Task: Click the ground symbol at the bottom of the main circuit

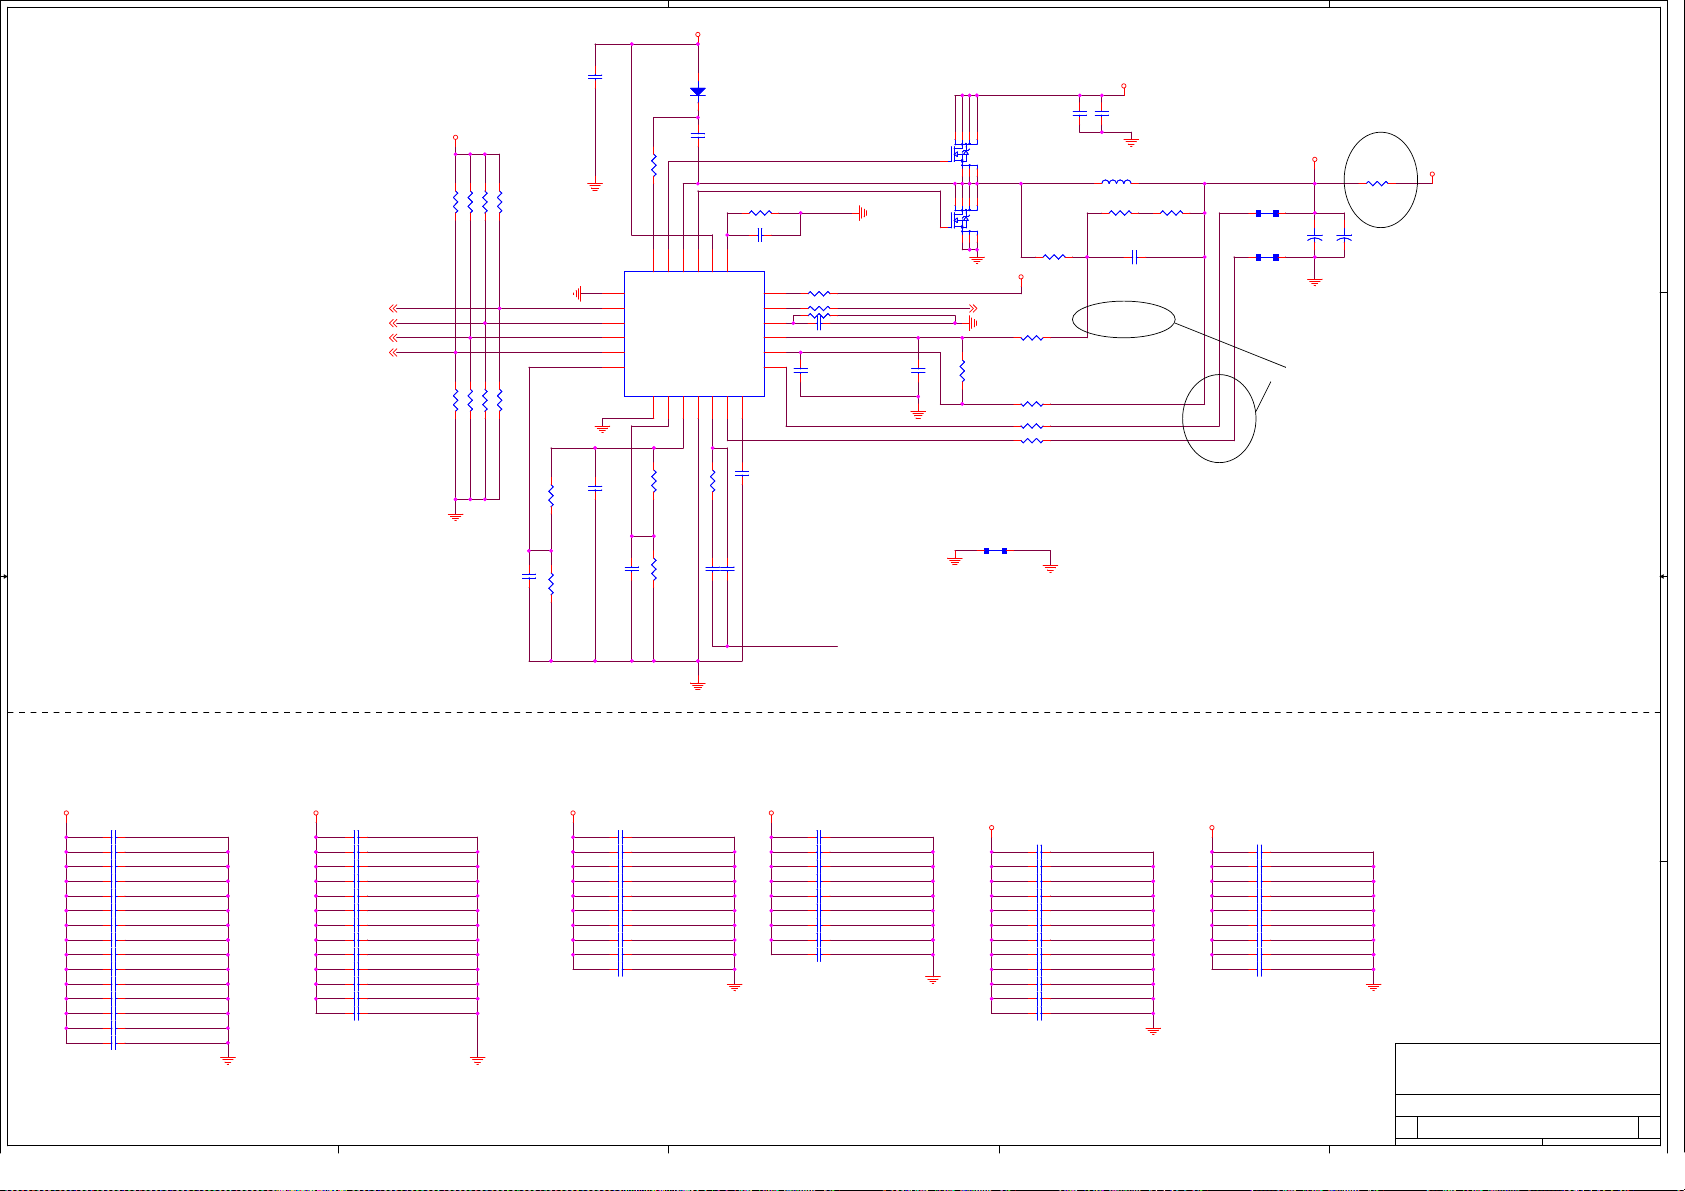Action: pyautogui.click(x=698, y=686)
